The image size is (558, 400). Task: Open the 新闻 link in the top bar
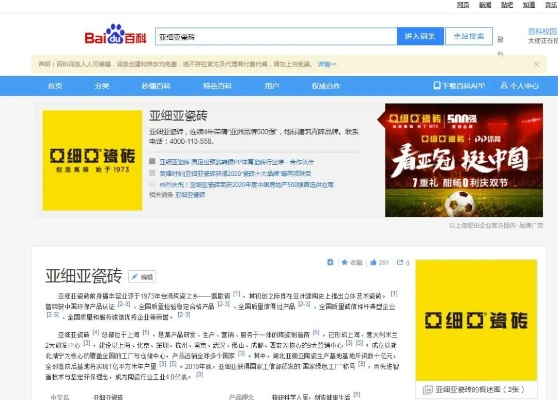click(485, 5)
